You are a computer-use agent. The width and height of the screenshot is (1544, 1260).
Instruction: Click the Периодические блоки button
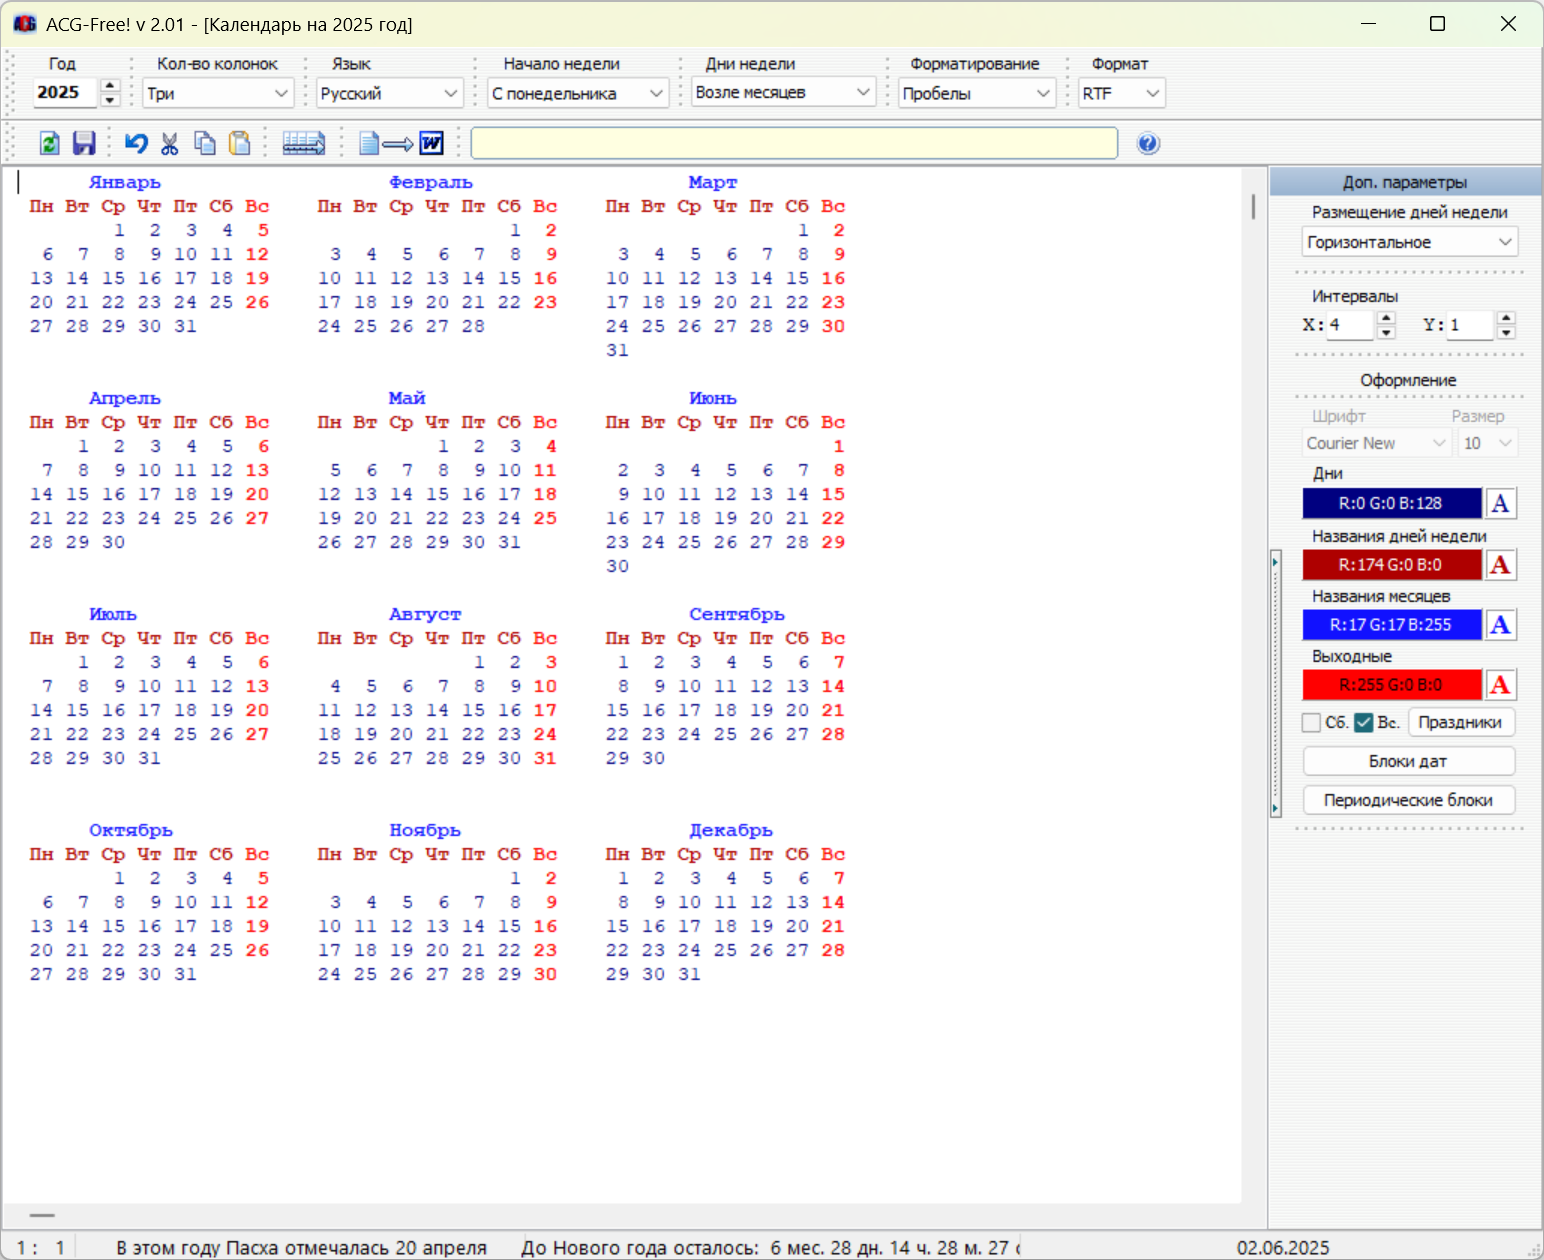tap(1408, 800)
